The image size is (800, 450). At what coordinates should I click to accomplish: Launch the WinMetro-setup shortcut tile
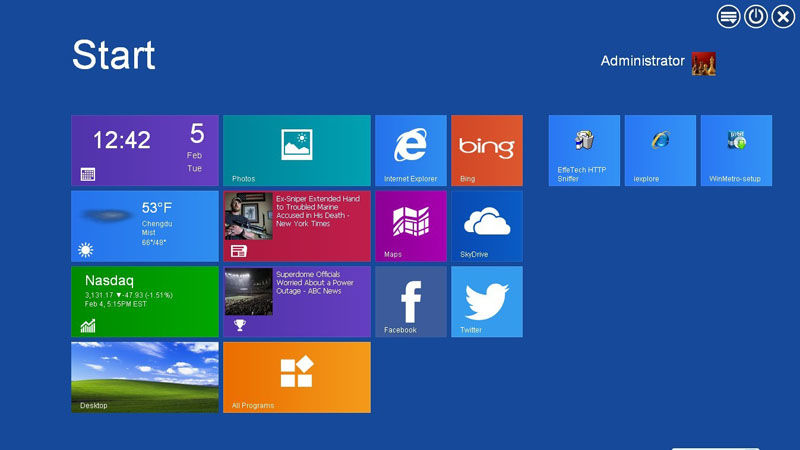(736, 151)
